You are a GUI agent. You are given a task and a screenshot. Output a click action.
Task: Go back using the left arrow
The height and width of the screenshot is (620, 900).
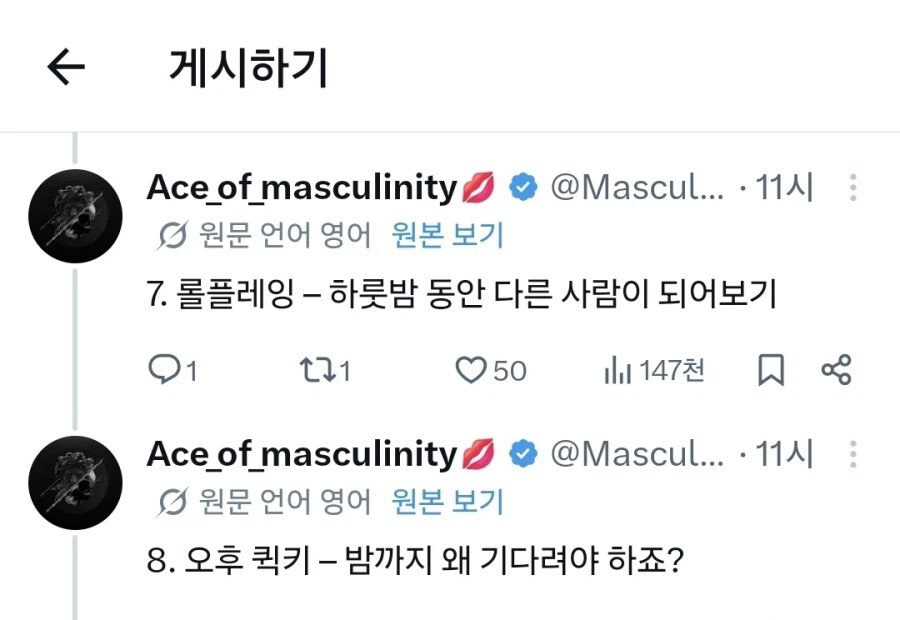tap(66, 67)
